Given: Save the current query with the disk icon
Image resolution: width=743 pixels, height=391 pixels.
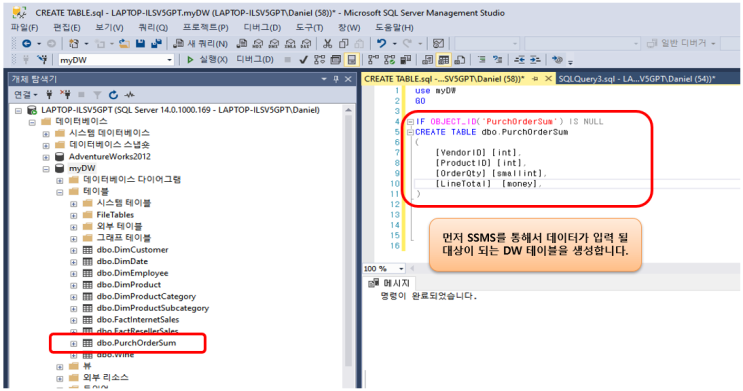Looking at the screenshot, I should click(140, 44).
